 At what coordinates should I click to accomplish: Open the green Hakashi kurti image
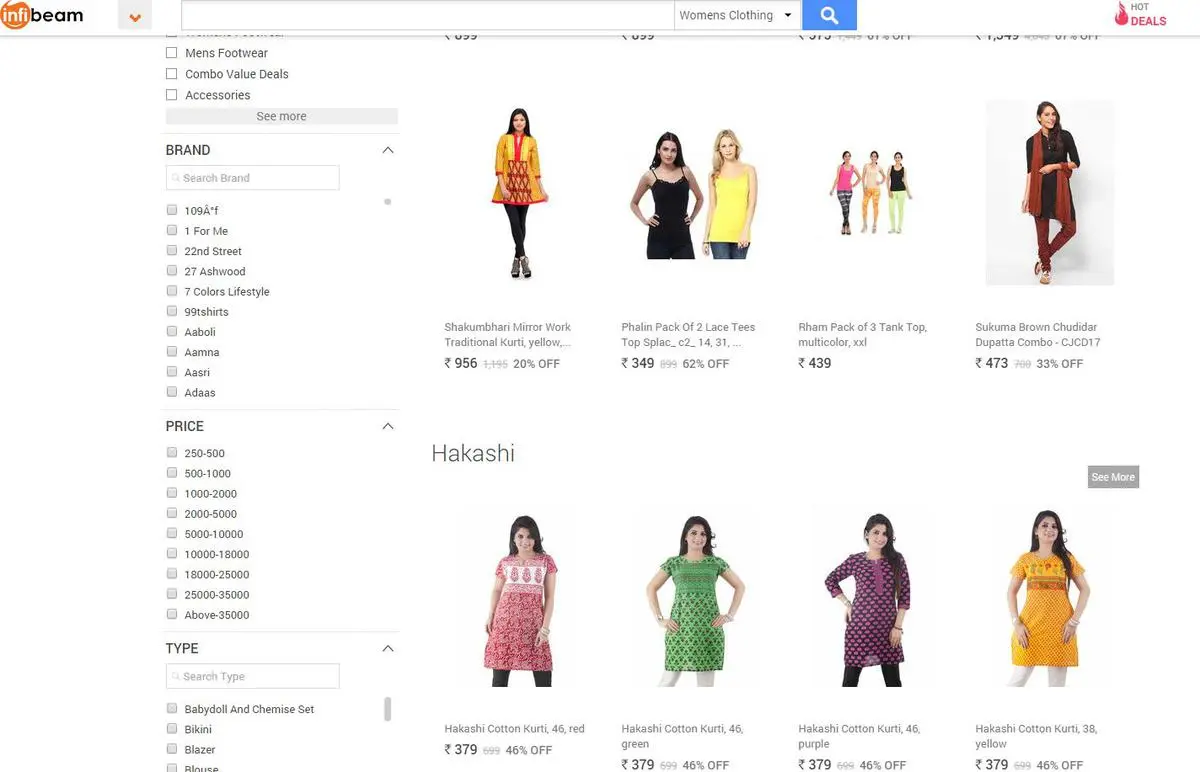pyautogui.click(x=696, y=600)
